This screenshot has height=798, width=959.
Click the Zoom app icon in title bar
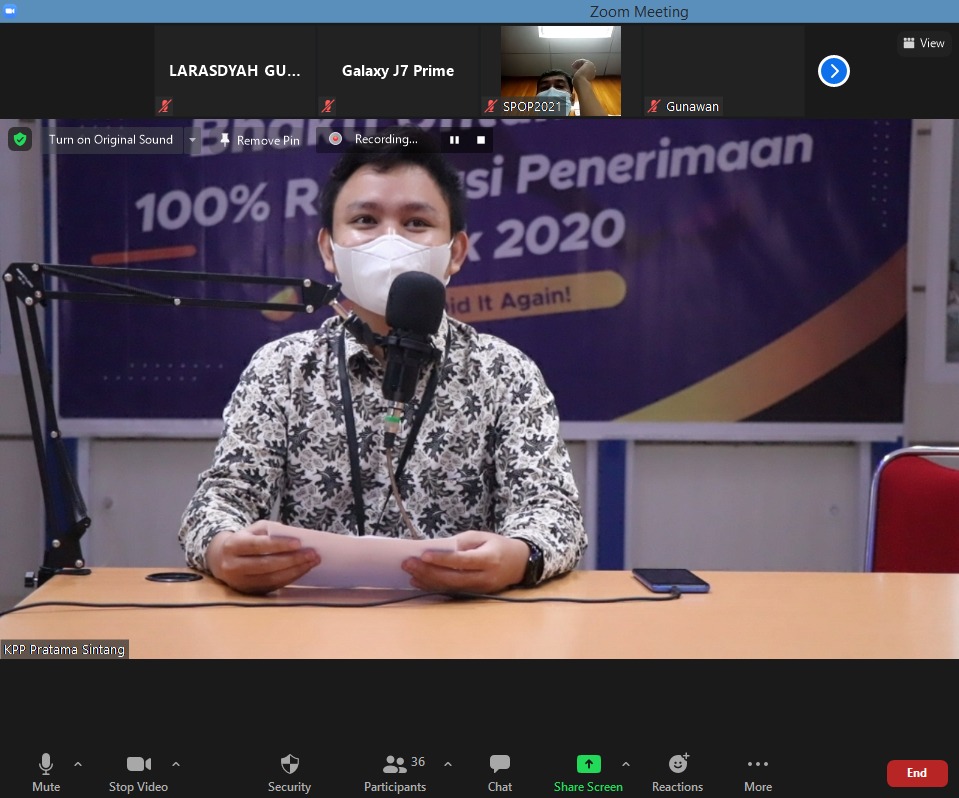click(10, 11)
